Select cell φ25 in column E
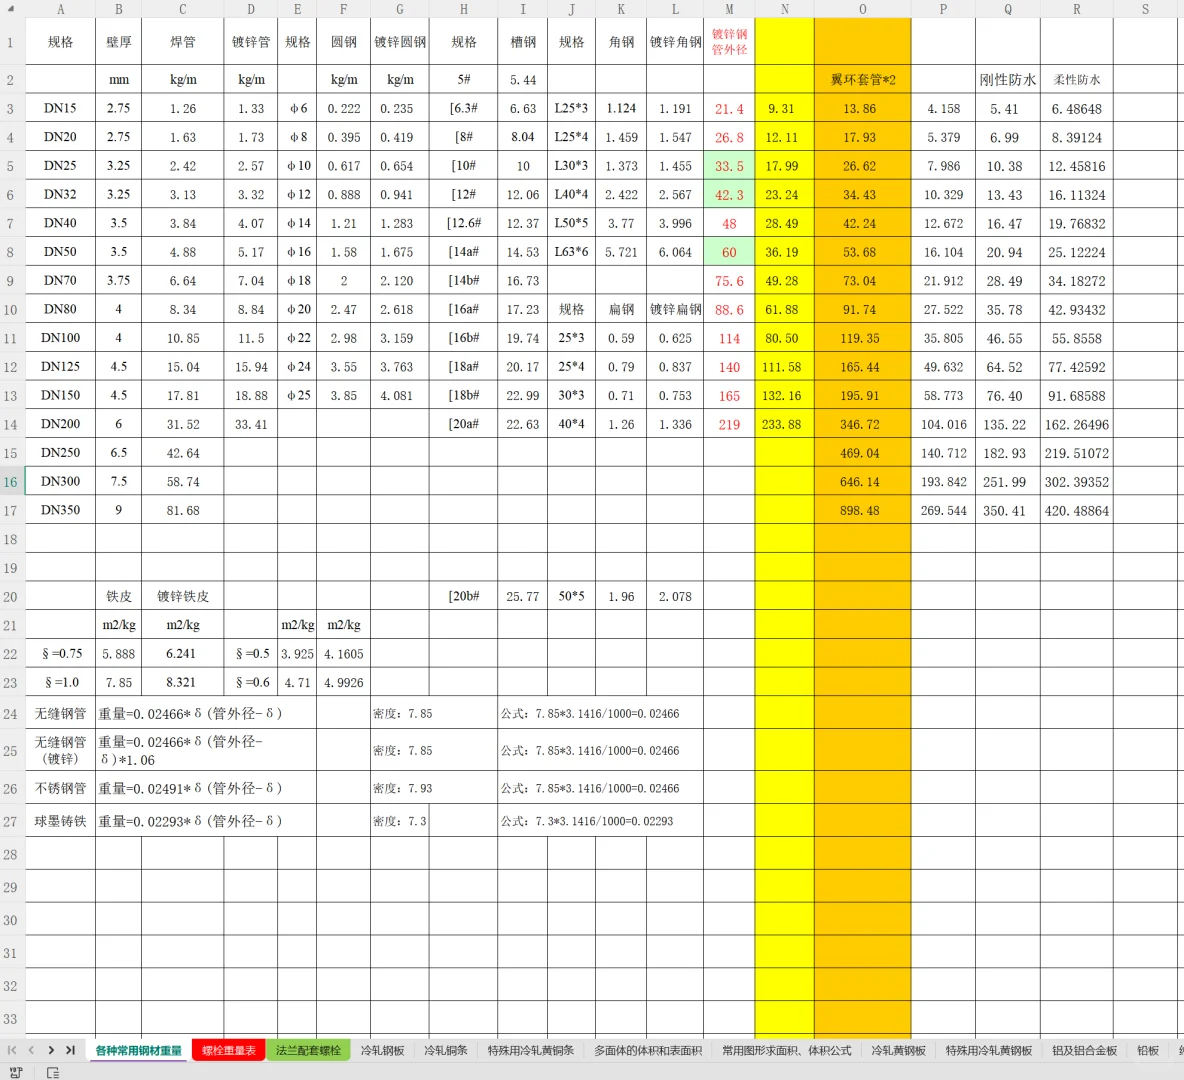 pos(298,395)
